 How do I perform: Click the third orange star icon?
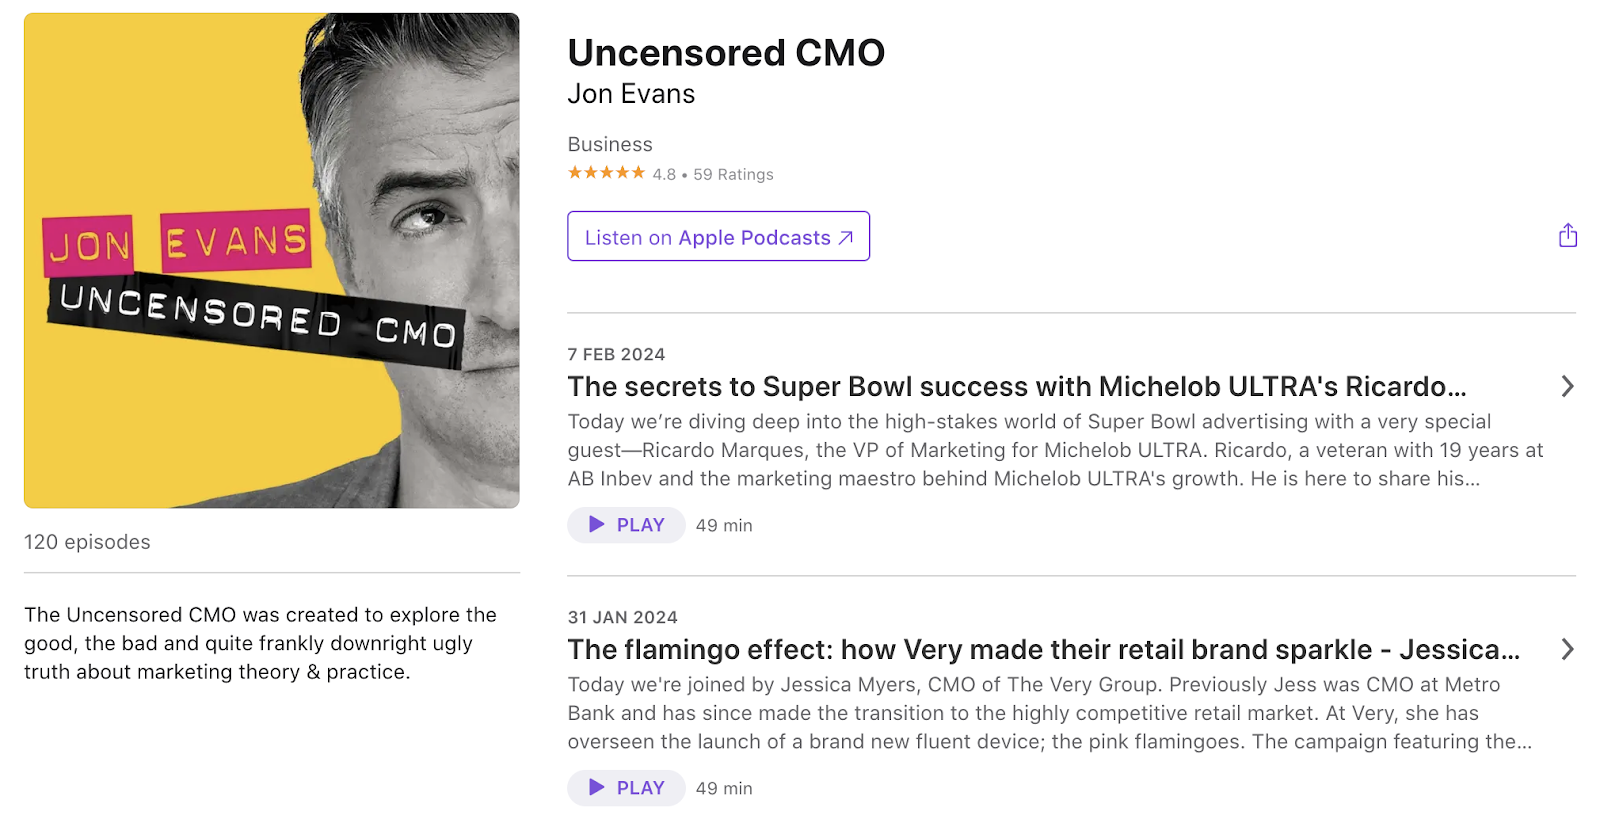coord(605,172)
